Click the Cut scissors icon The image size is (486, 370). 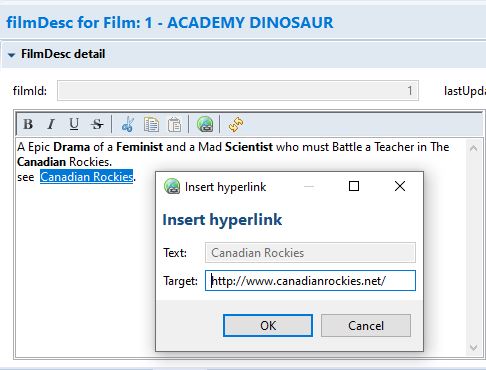tap(128, 124)
